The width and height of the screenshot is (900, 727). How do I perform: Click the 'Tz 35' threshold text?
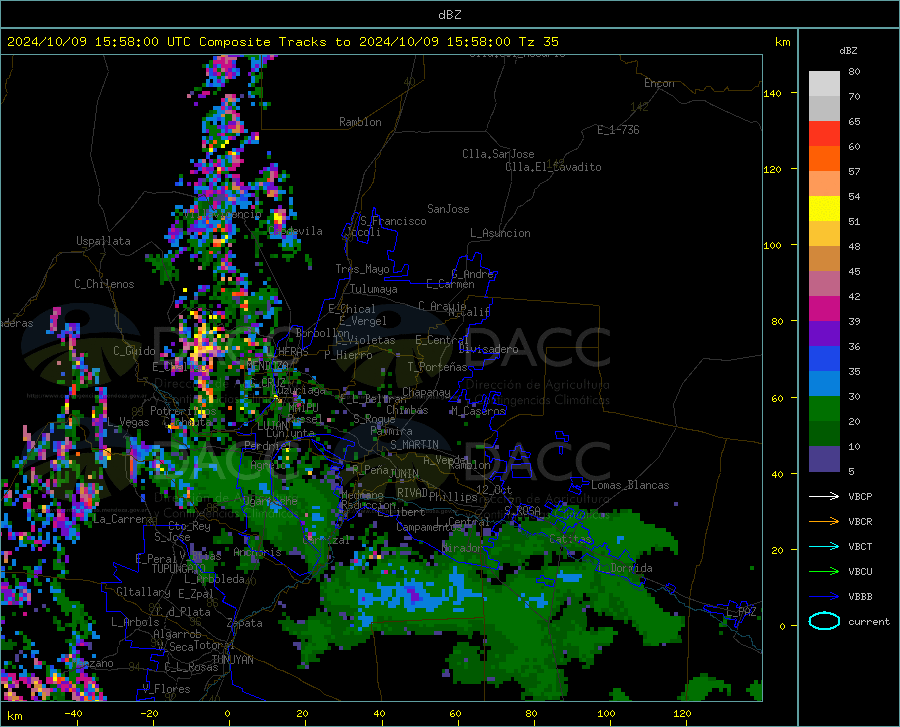click(x=538, y=42)
